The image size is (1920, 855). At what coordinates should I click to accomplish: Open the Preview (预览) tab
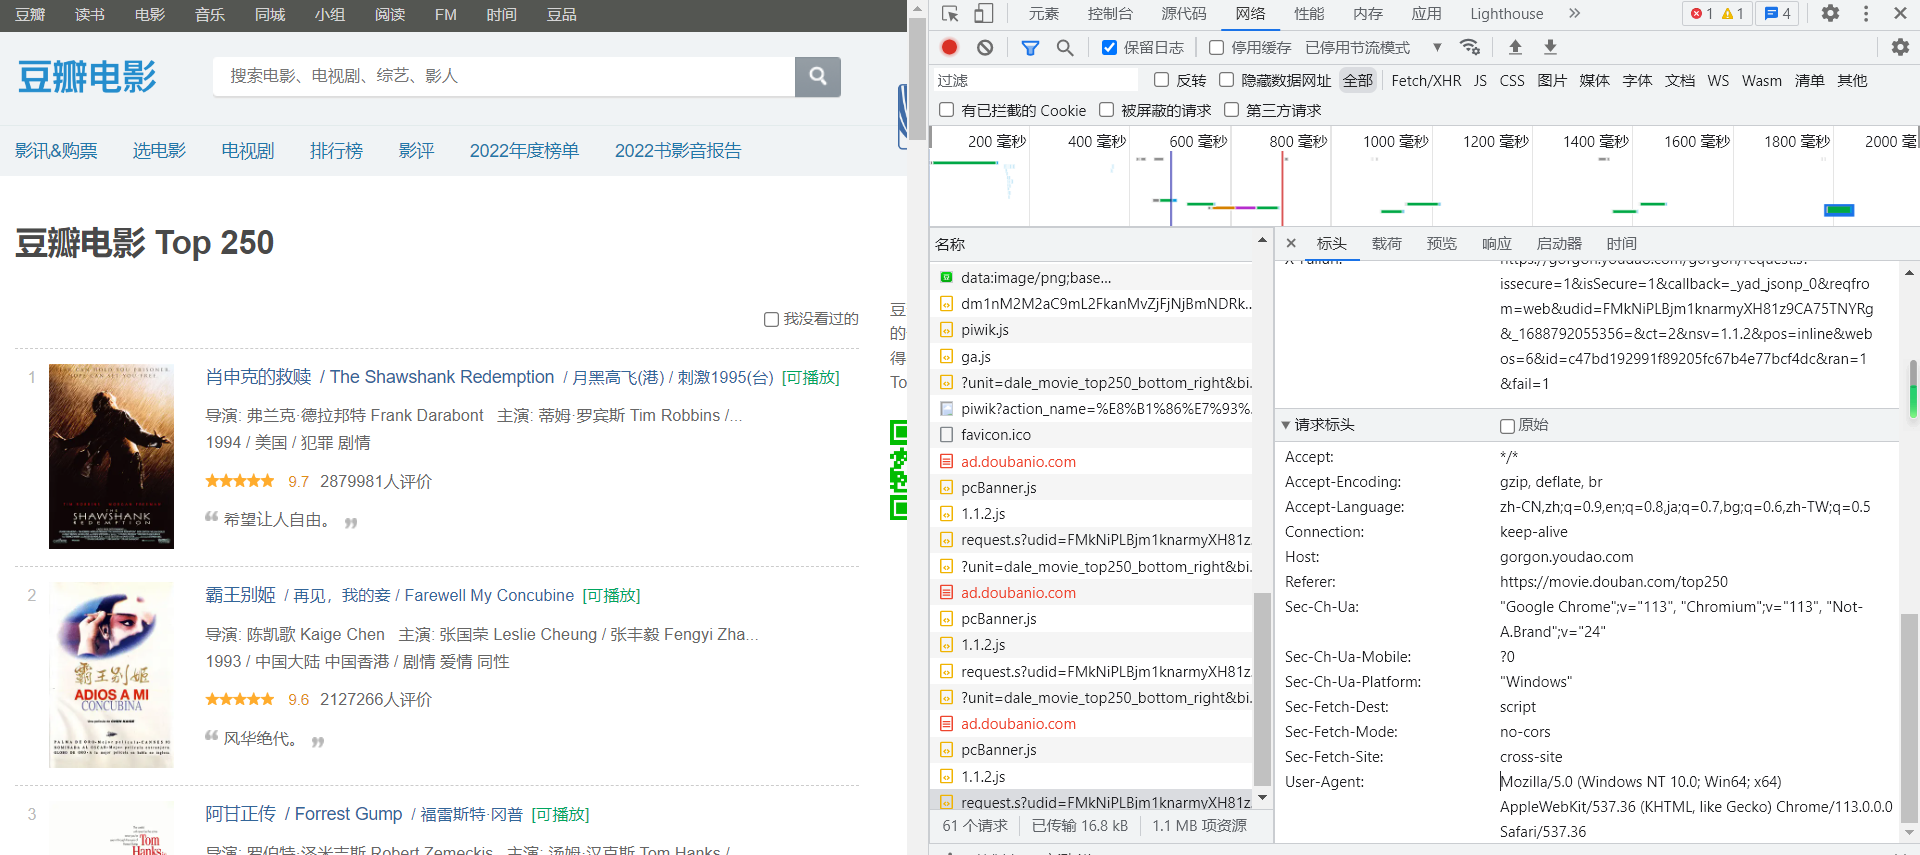(1441, 243)
